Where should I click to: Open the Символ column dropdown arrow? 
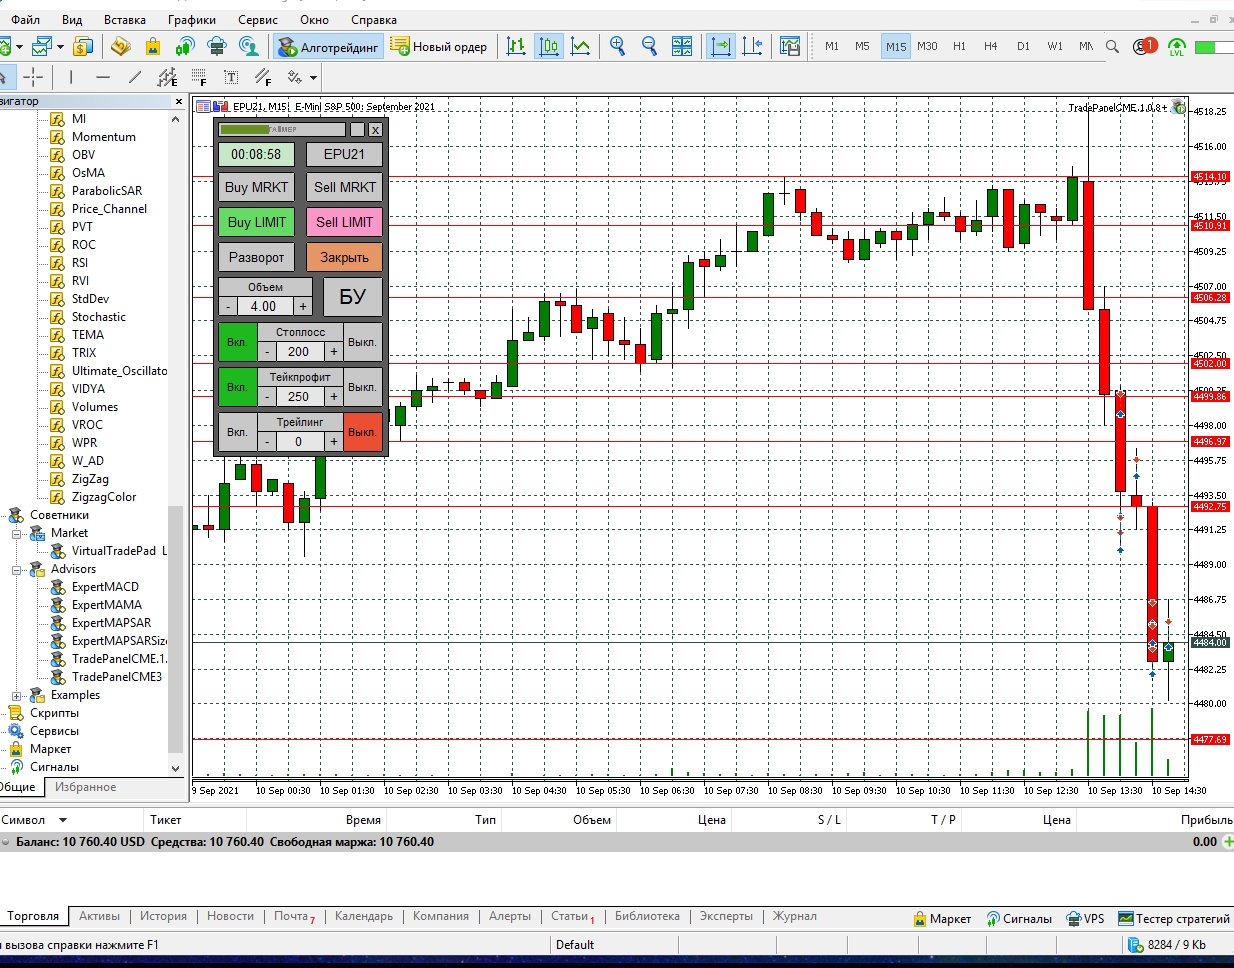62,820
